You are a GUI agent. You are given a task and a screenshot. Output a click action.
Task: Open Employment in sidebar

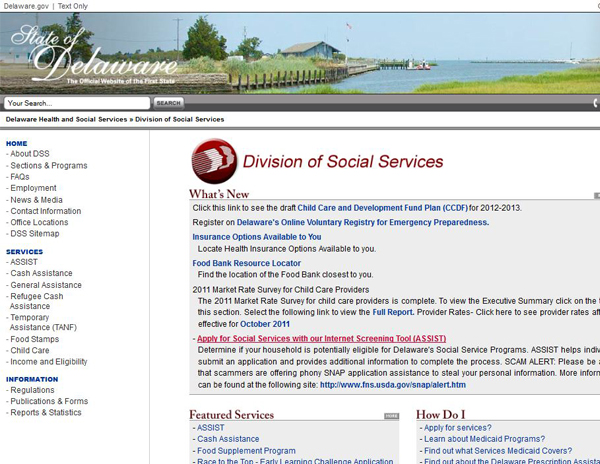33,188
